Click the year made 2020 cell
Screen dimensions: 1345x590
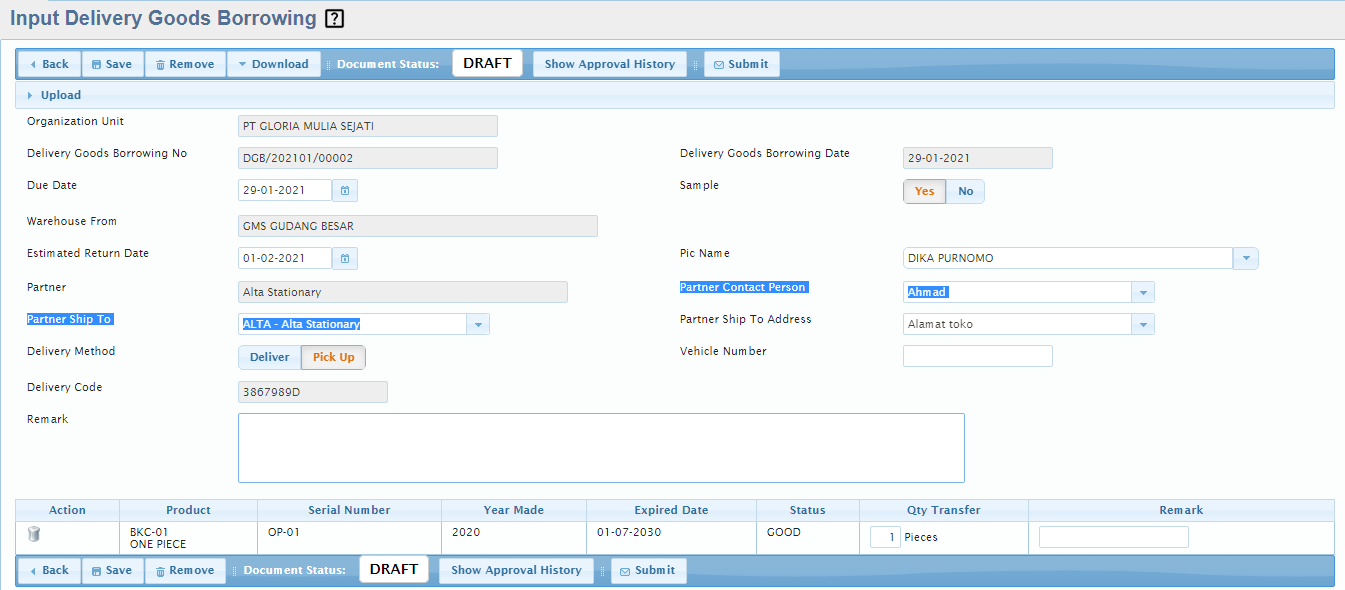(514, 538)
